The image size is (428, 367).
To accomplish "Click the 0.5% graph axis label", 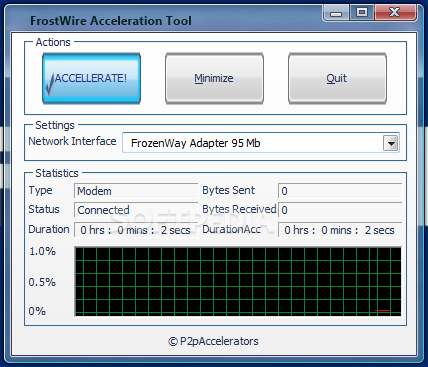I will tap(42, 282).
